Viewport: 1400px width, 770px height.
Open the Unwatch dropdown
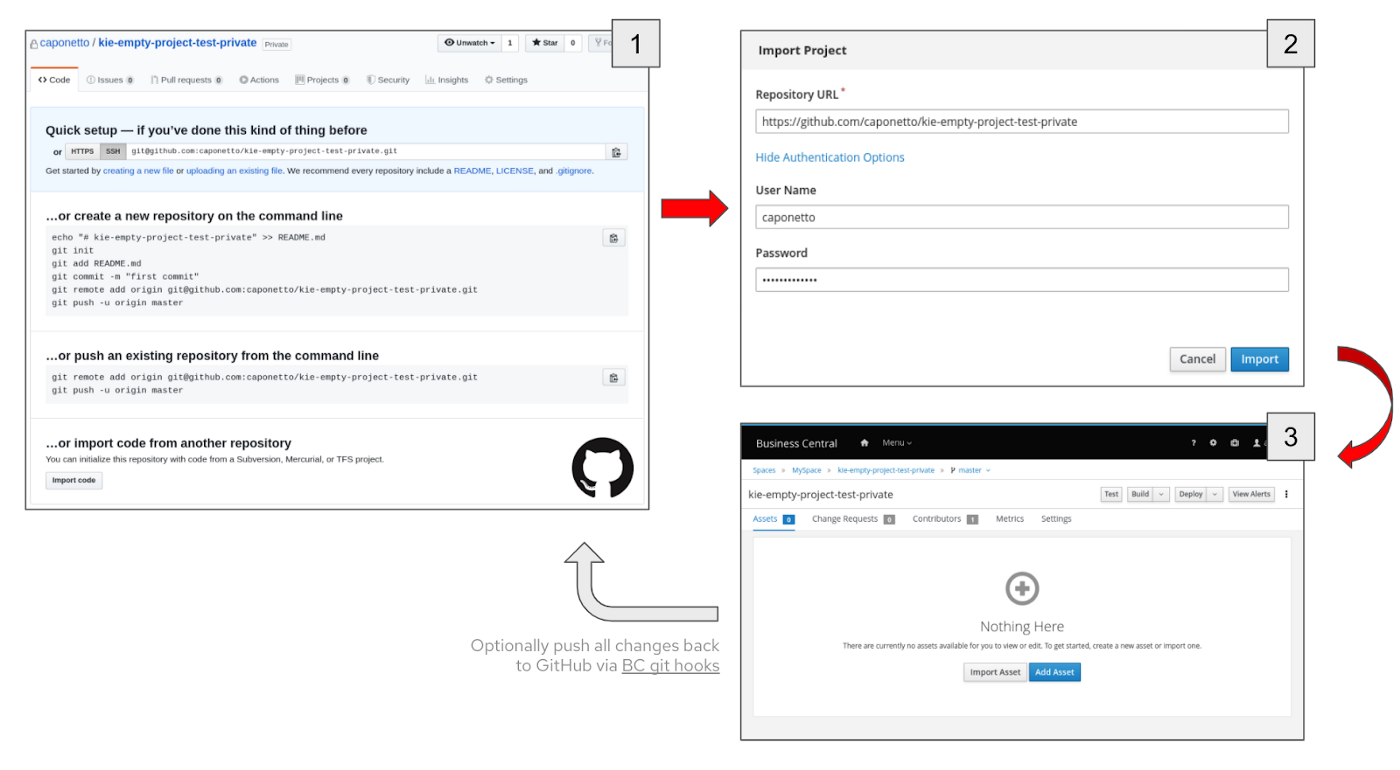tap(469, 42)
